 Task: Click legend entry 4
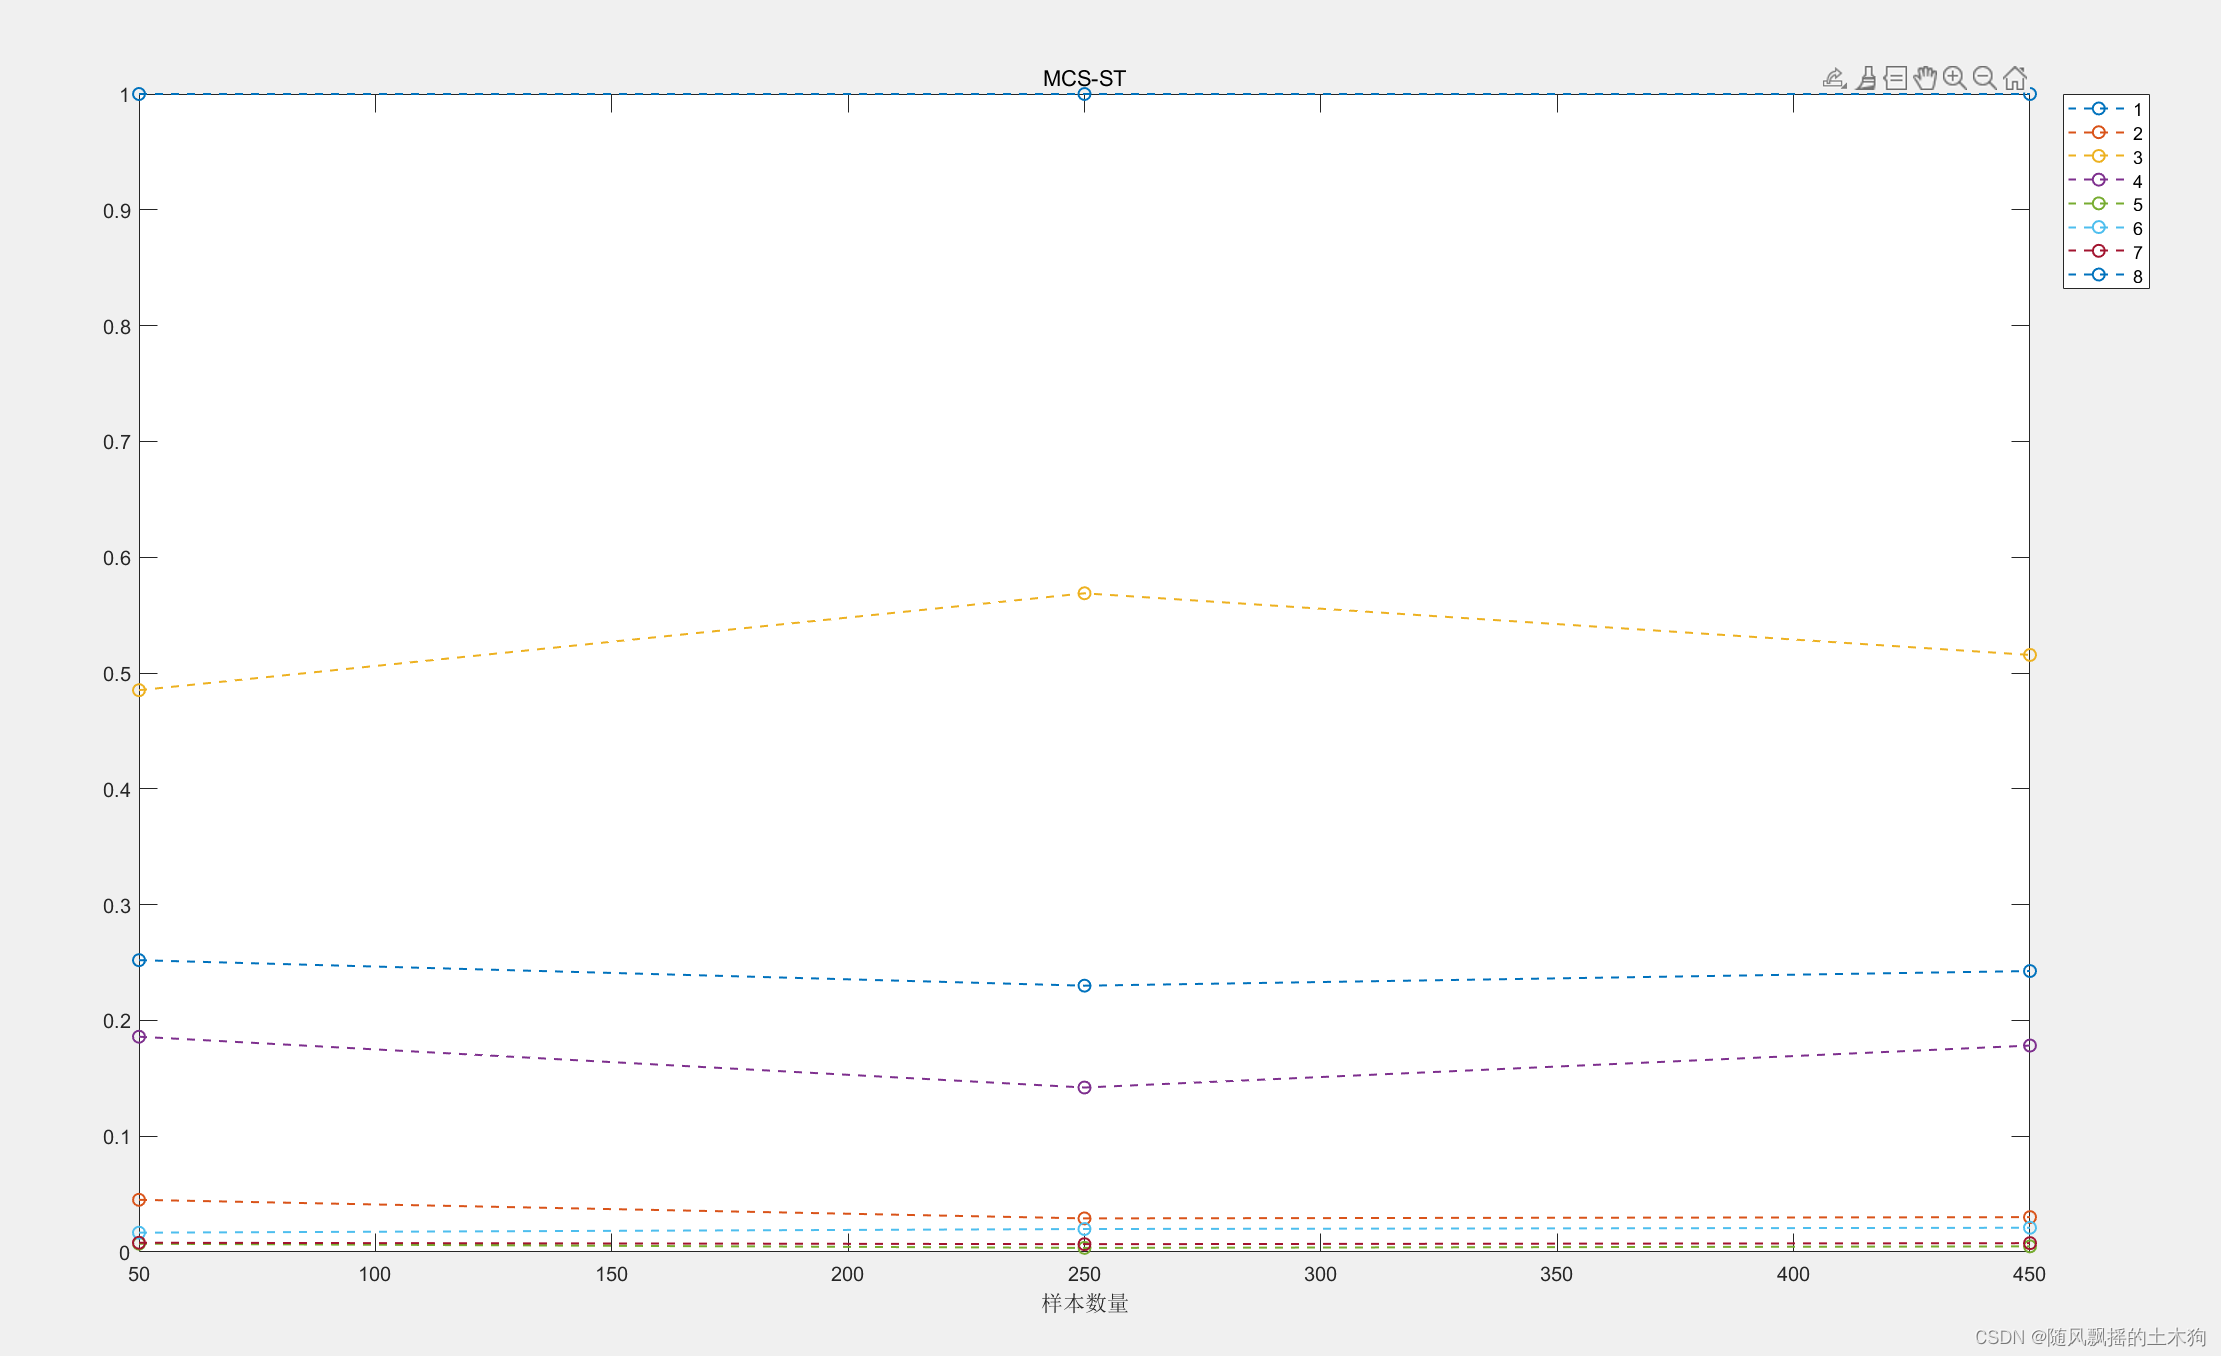click(x=2106, y=181)
